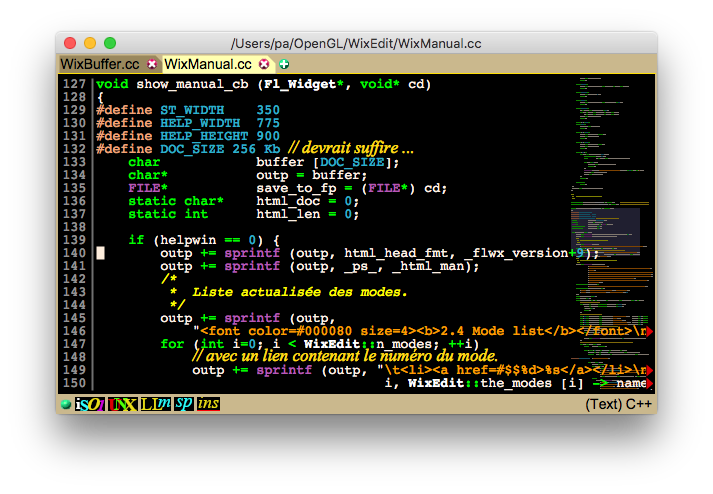This screenshot has width=713, height=494.
Task: Click the sp indent mode indicator
Action: [184, 404]
